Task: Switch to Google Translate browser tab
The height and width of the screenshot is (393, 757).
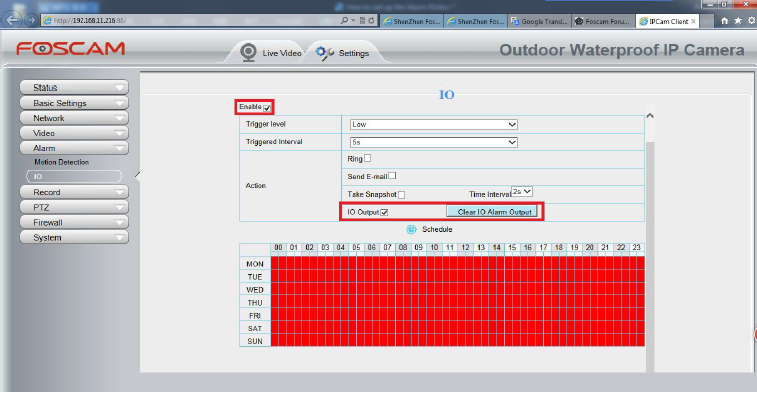Action: [x=539, y=21]
